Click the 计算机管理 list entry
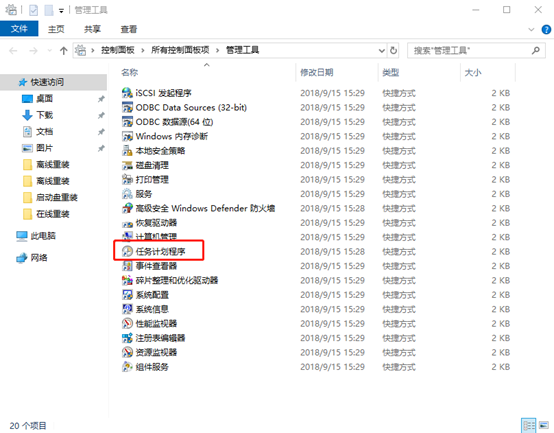 (x=156, y=236)
